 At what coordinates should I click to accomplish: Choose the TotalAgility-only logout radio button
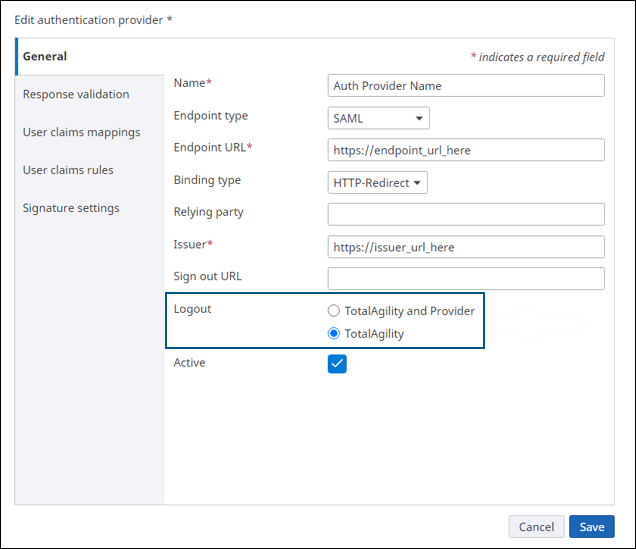pos(334,334)
